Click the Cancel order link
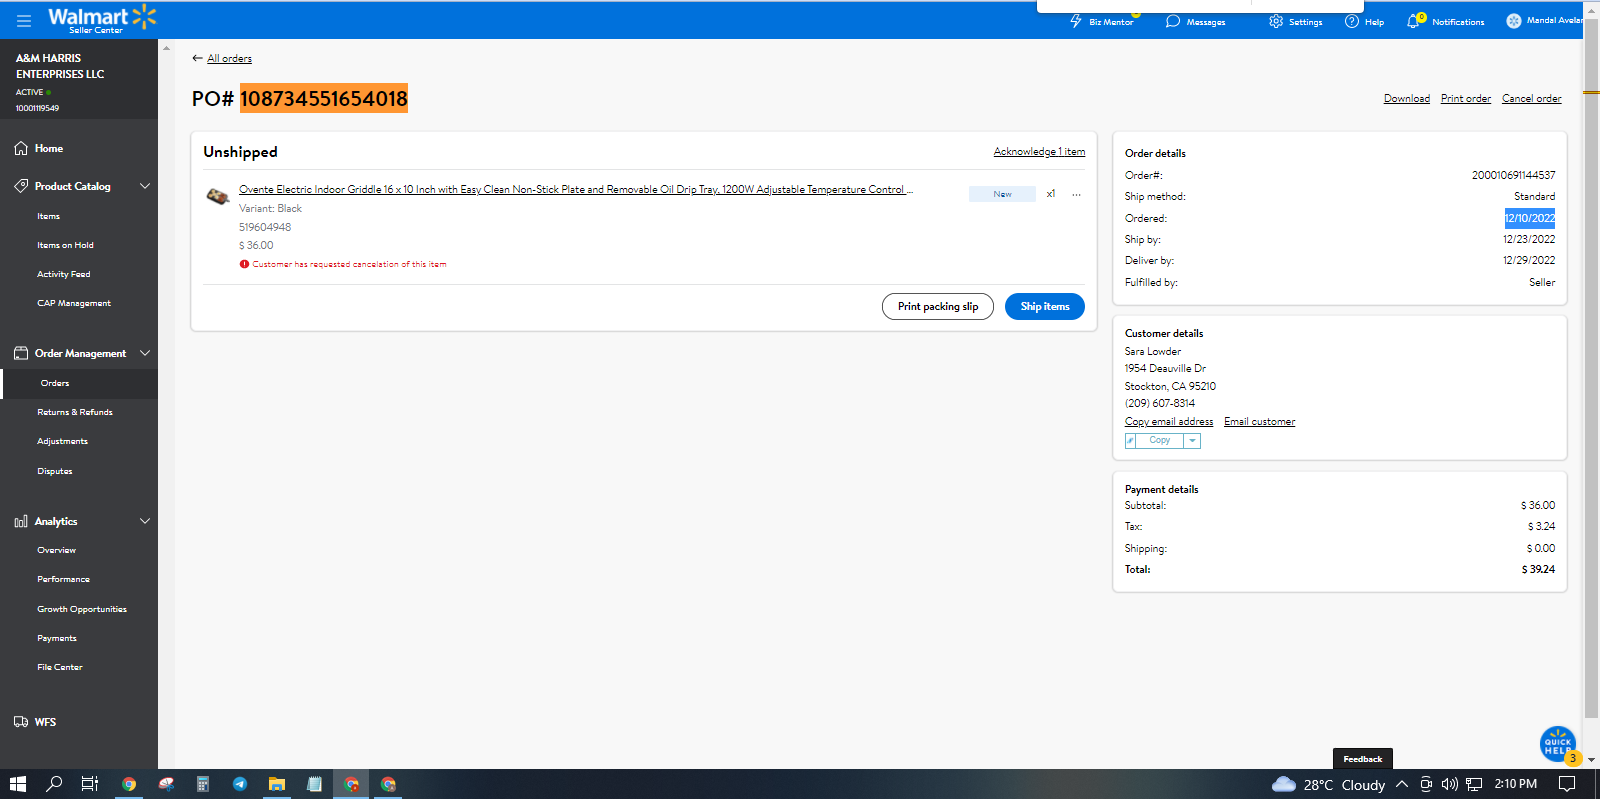This screenshot has height=799, width=1600. (1532, 98)
